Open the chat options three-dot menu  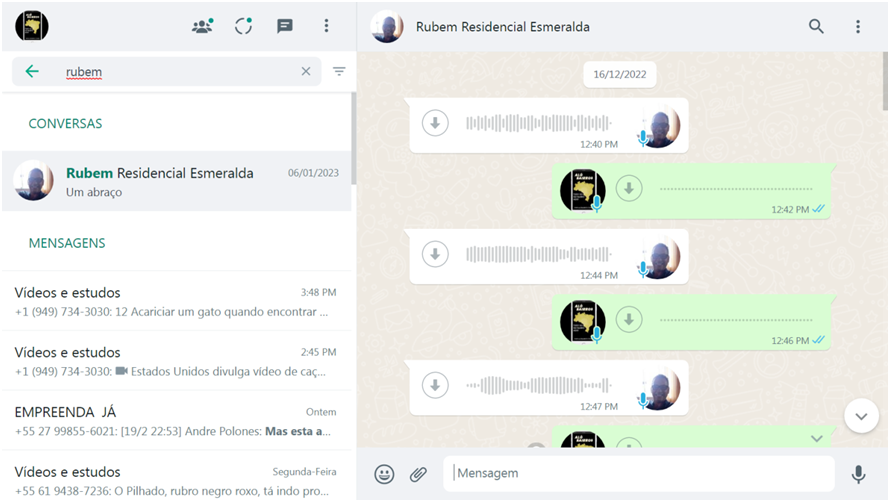pos(858,26)
